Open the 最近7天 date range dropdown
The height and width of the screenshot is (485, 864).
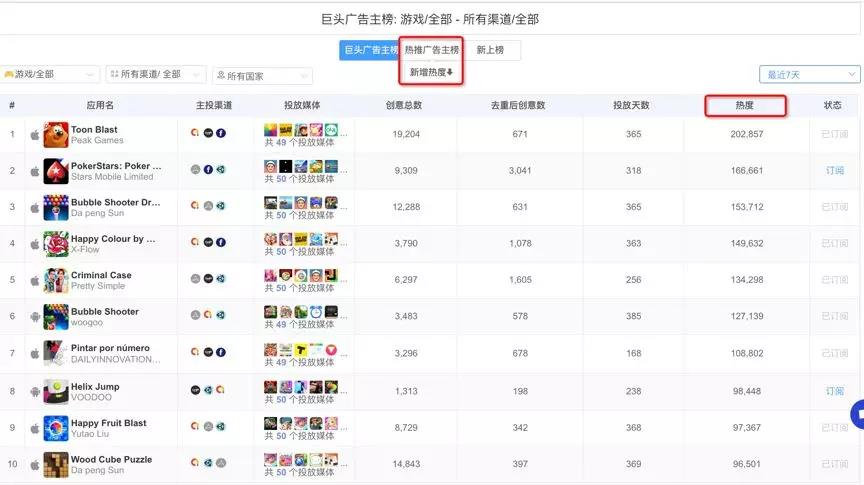point(809,74)
